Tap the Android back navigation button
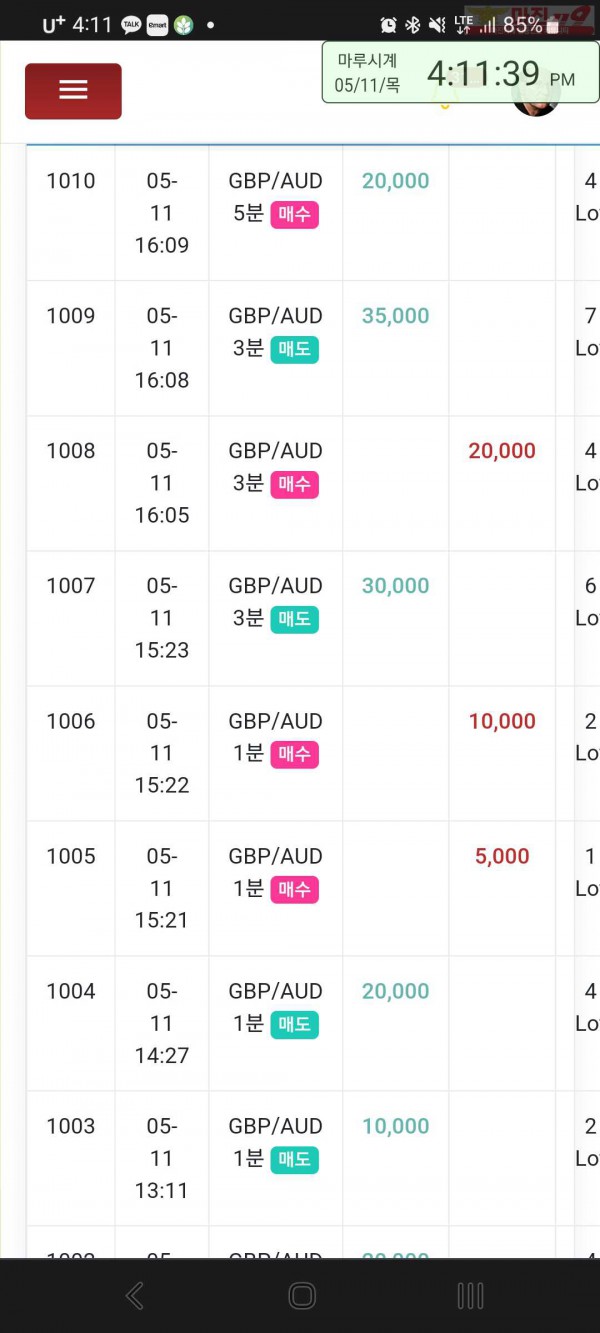This screenshot has height=1333, width=600. [x=134, y=1296]
